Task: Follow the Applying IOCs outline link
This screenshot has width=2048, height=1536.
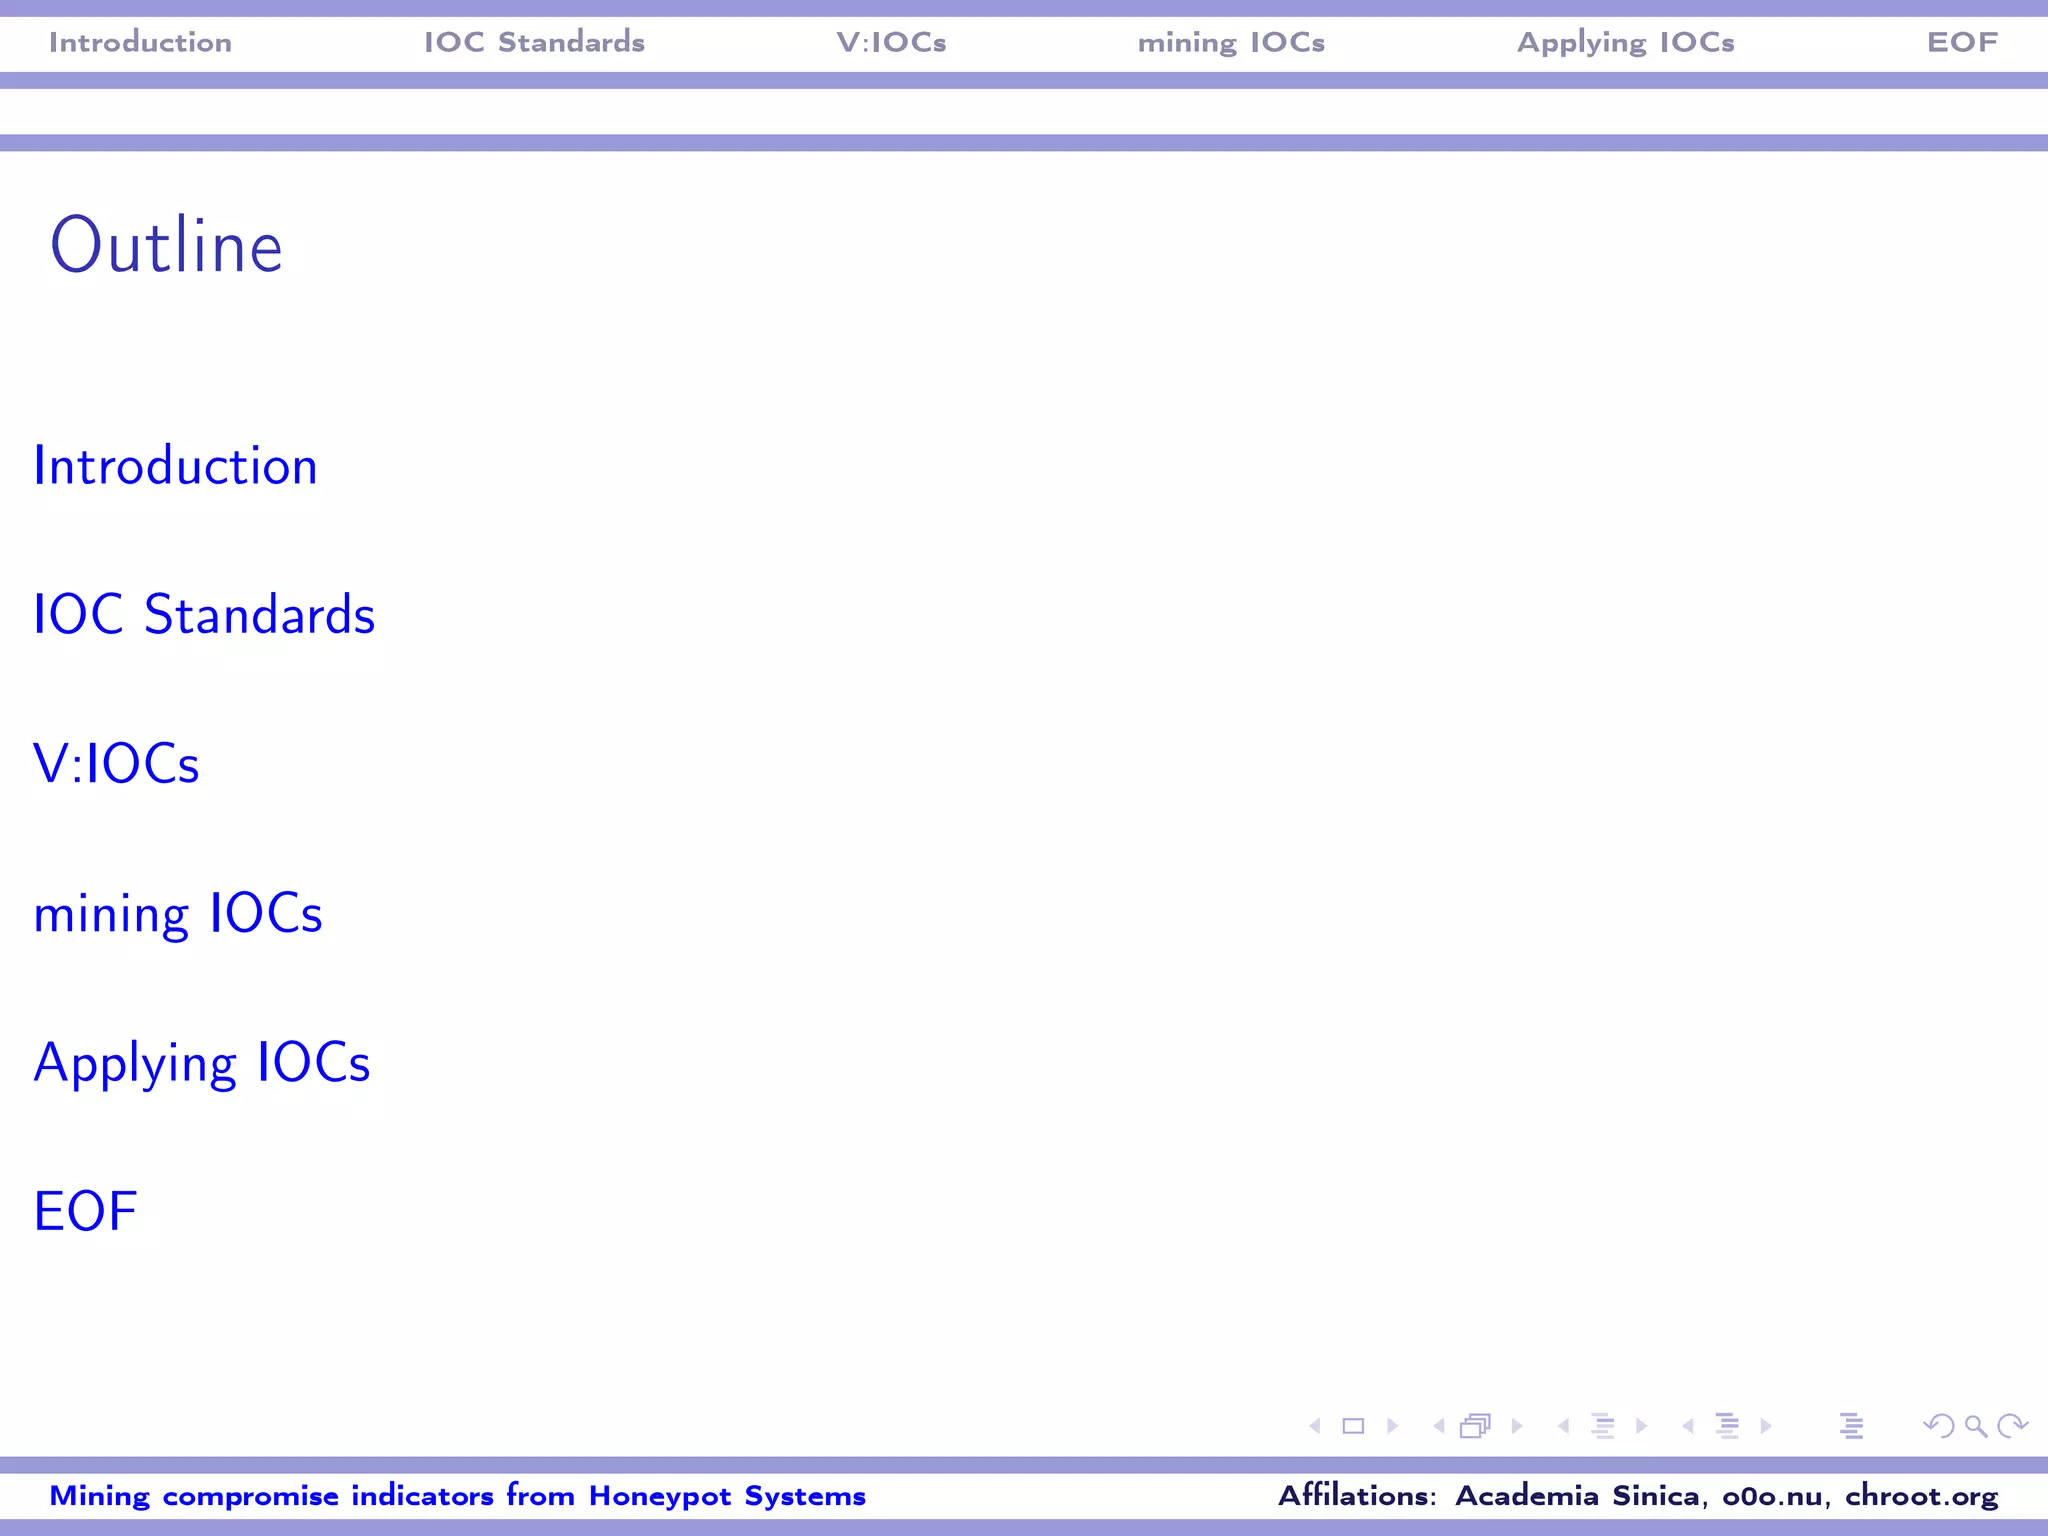Action: coord(202,1063)
